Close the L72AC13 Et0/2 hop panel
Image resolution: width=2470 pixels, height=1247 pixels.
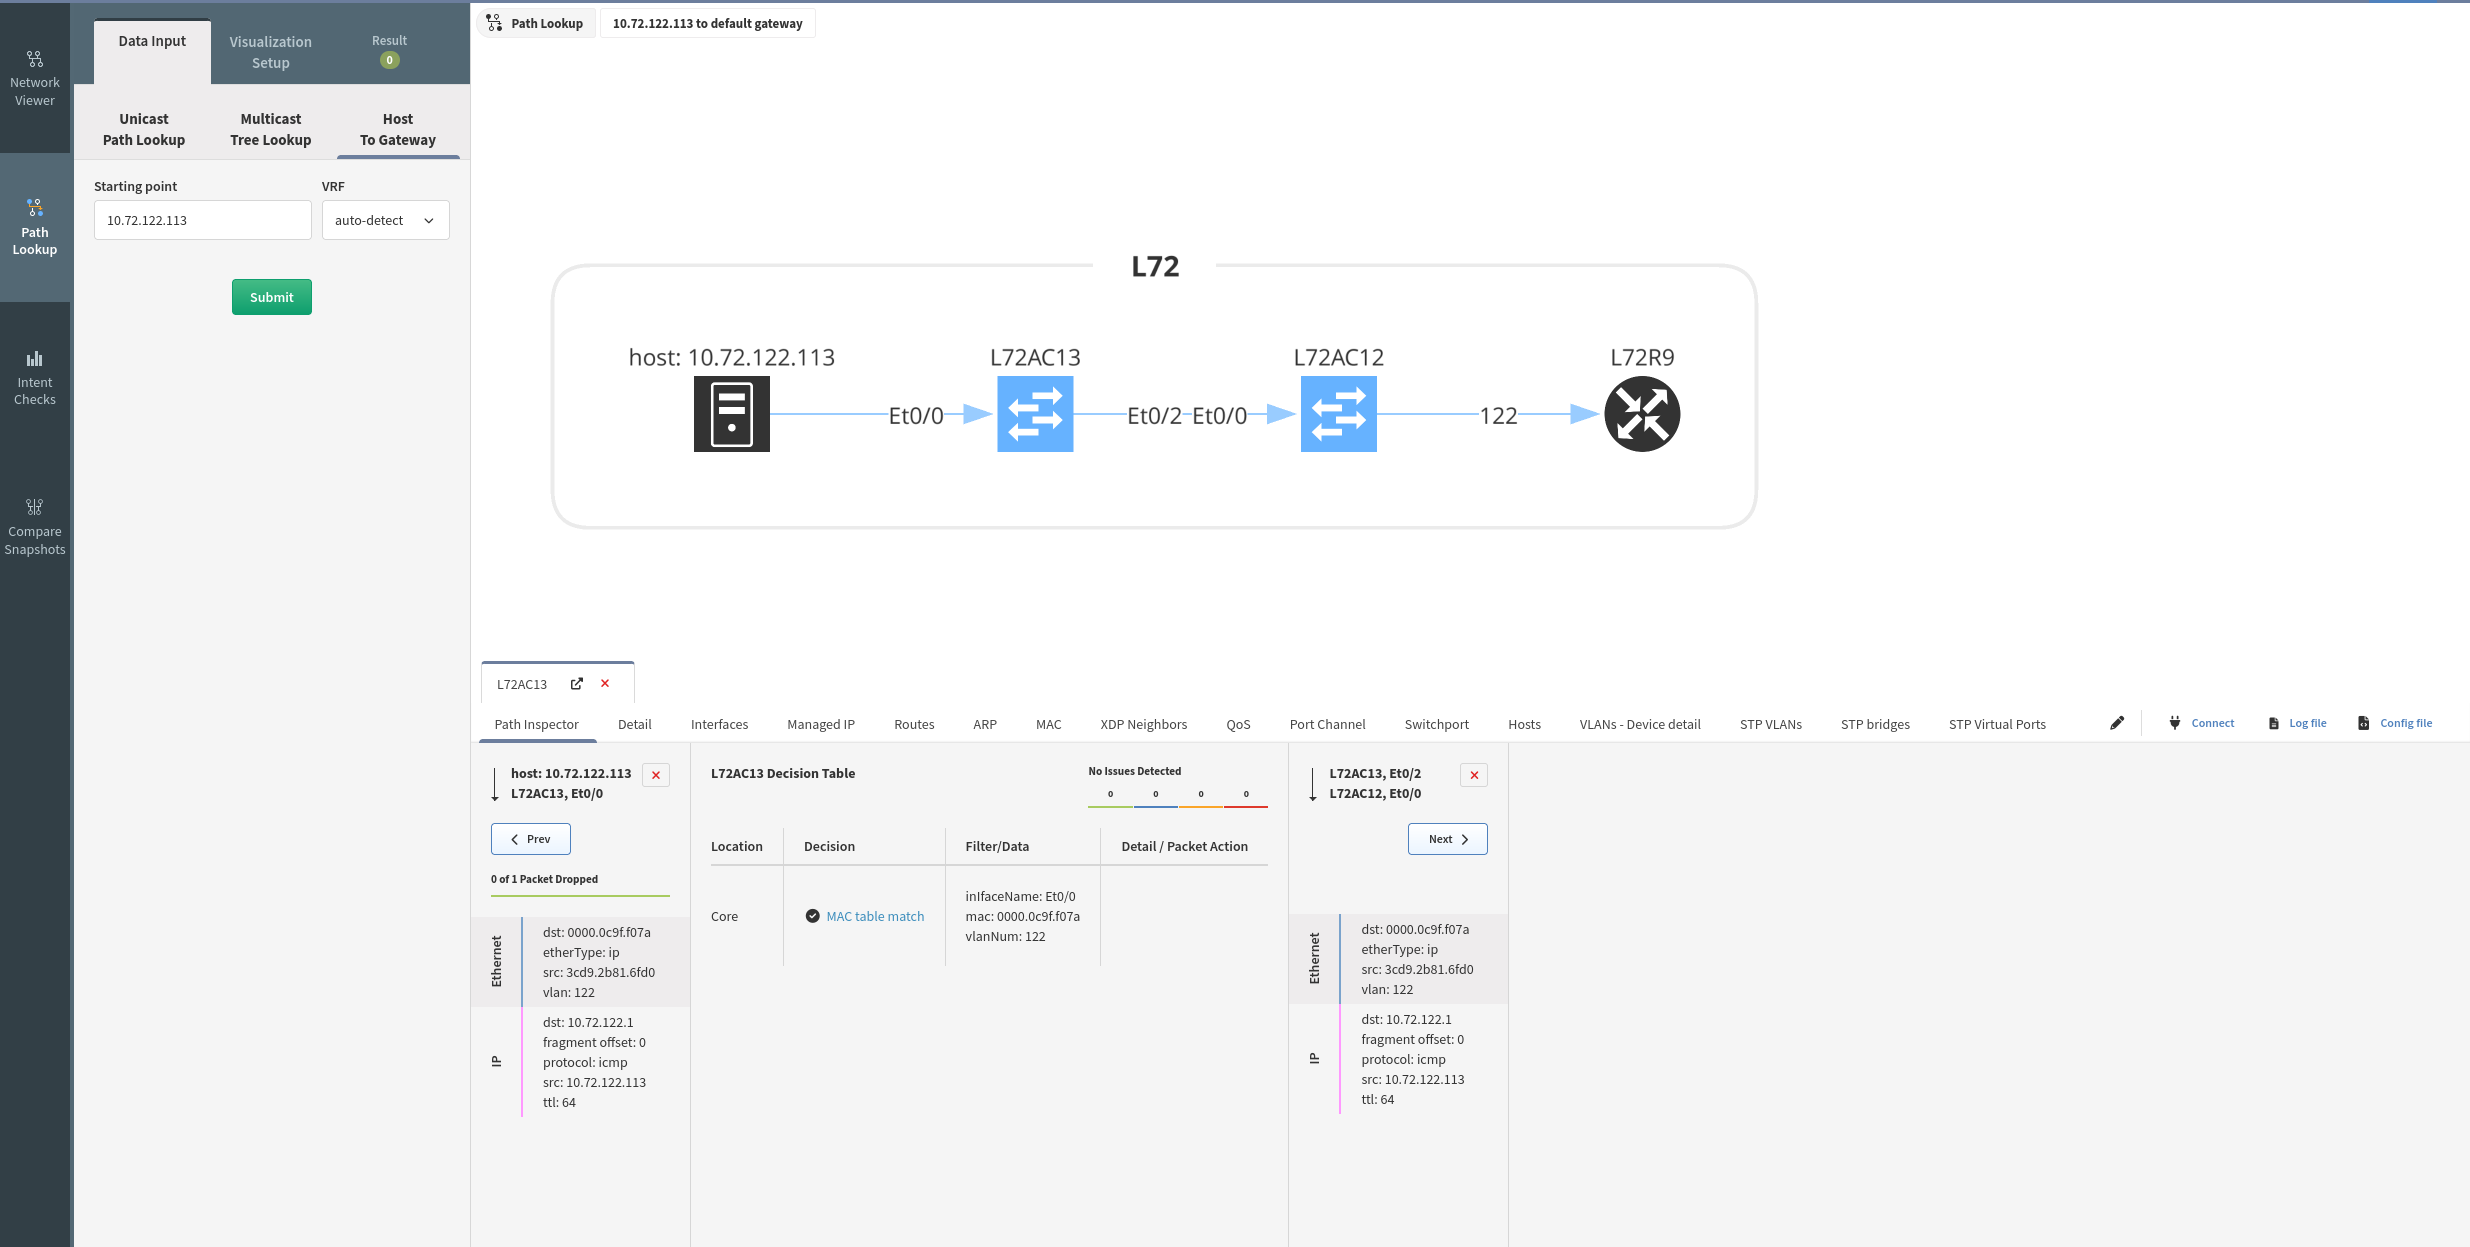click(x=1474, y=775)
